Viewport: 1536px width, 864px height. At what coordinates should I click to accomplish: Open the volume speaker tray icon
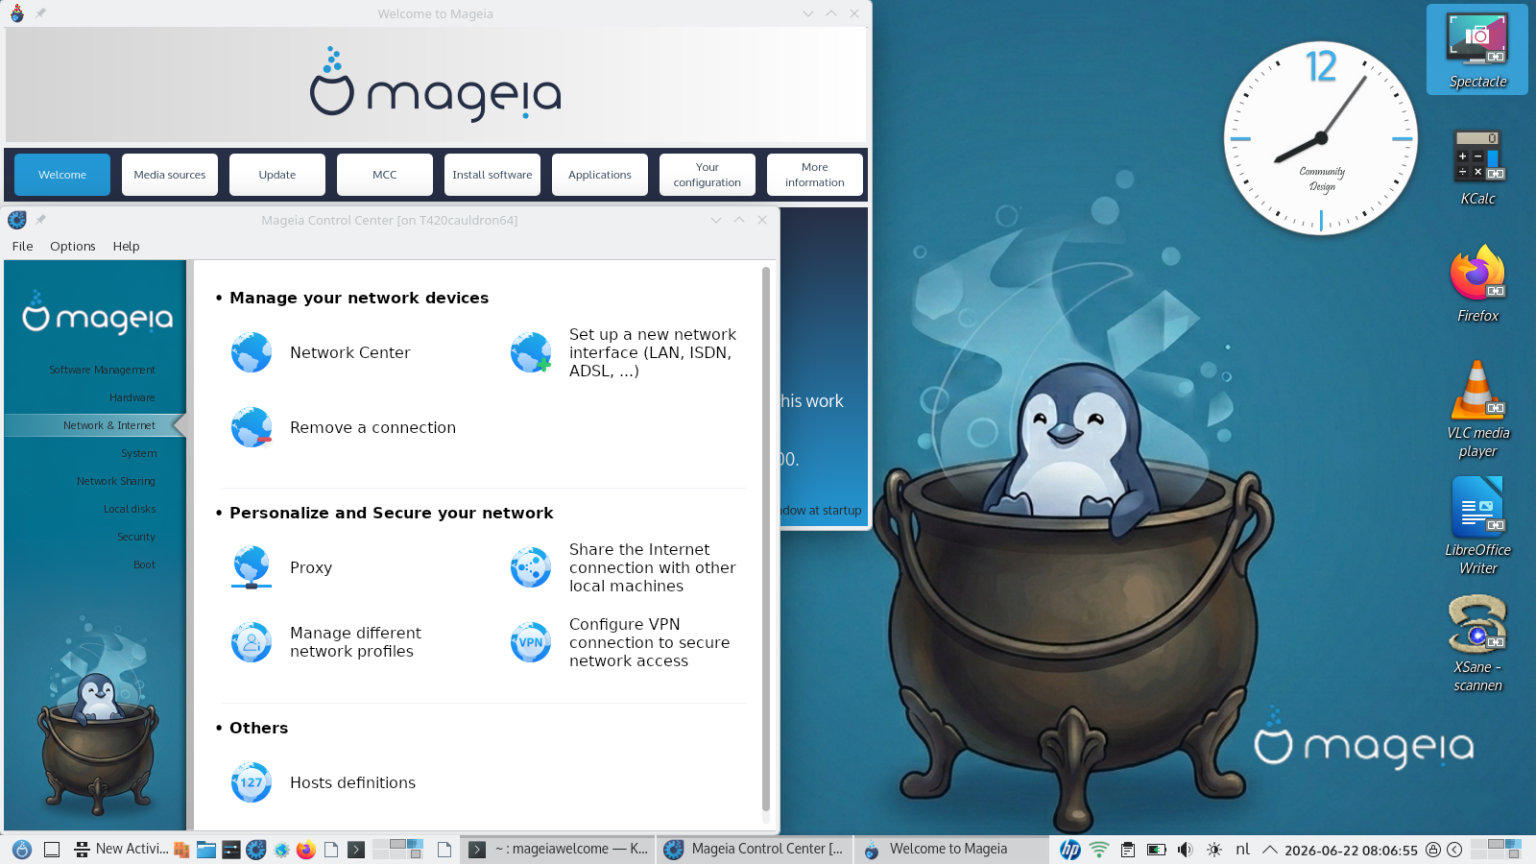1185,849
